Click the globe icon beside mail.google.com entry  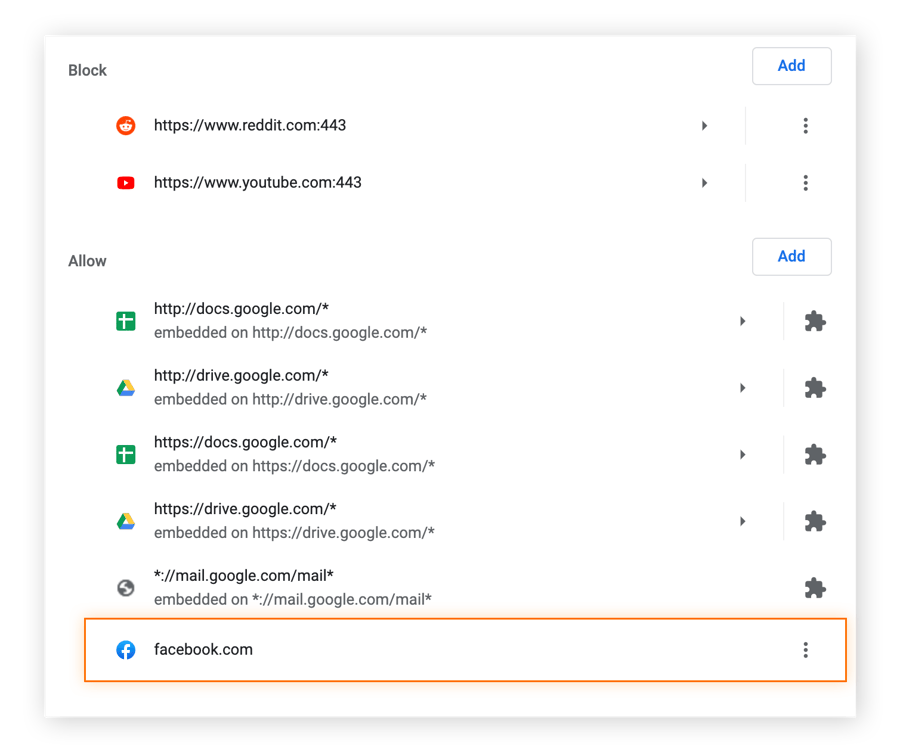point(126,588)
